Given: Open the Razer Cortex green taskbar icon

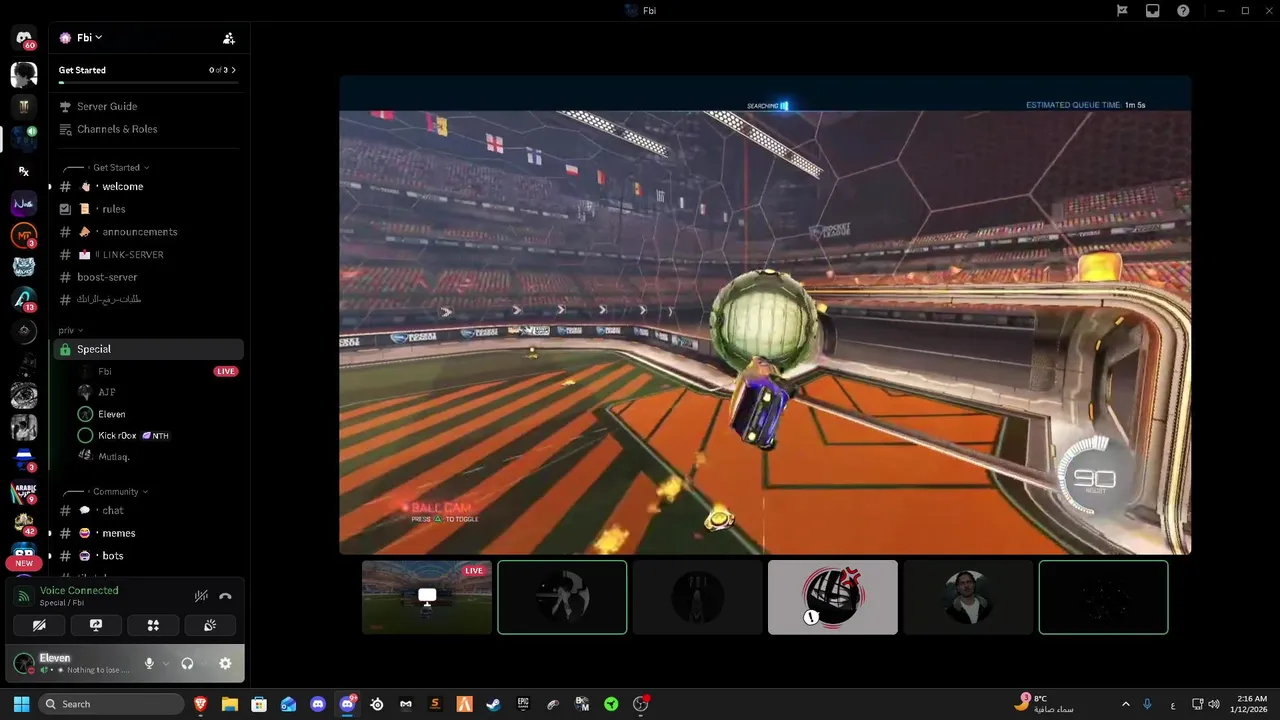Looking at the screenshot, I should pyautogui.click(x=611, y=704).
